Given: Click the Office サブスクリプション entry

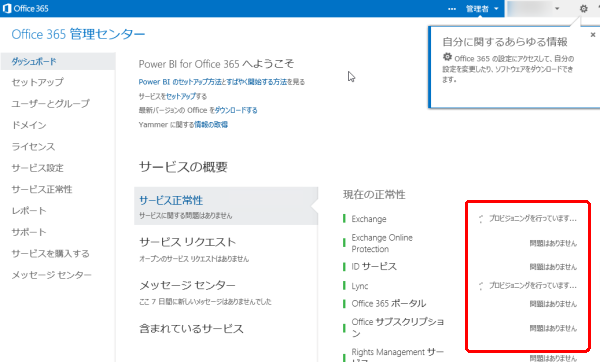Looking at the screenshot, I should pos(398,327).
